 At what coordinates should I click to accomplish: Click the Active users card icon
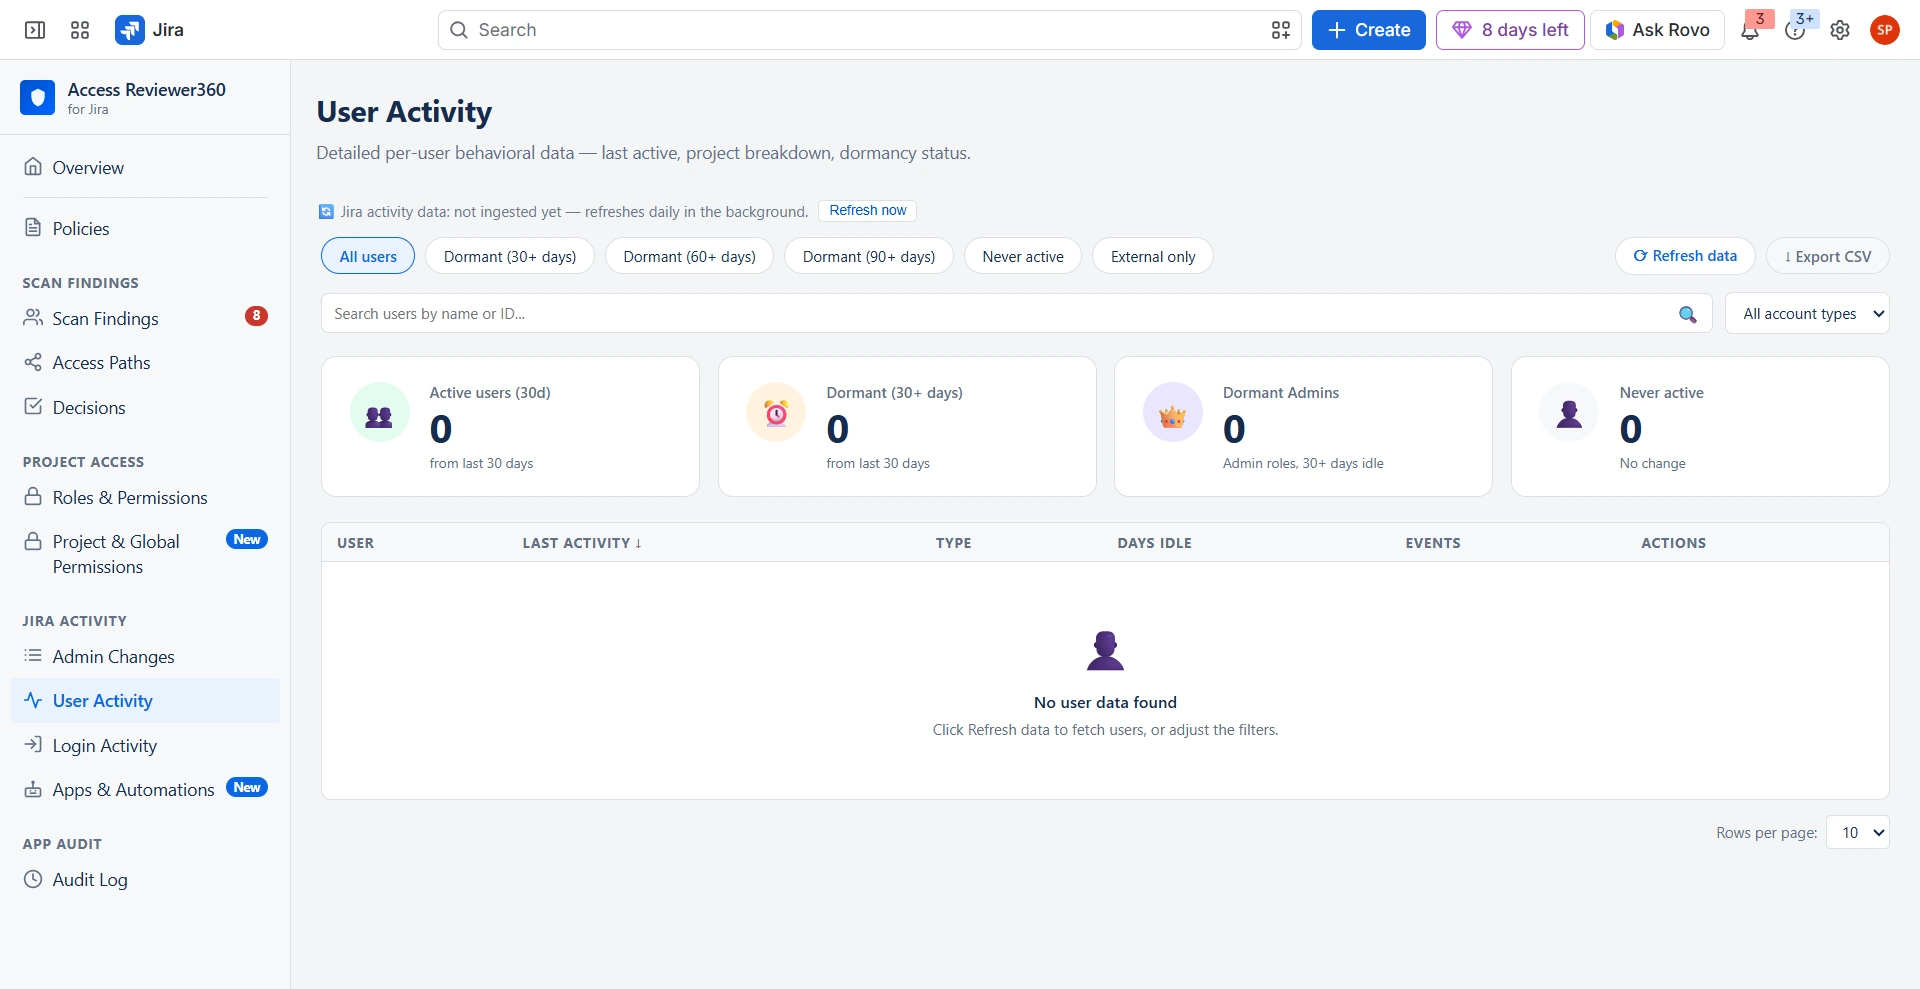[x=379, y=412]
